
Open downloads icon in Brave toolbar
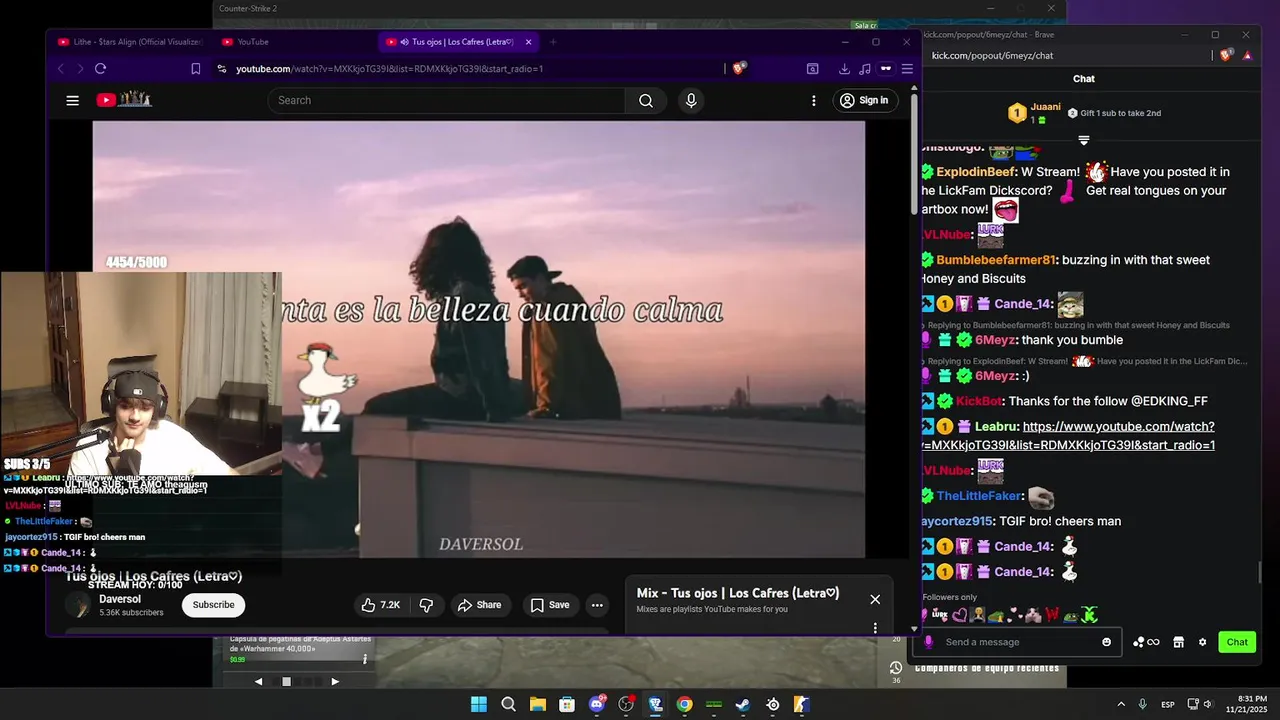(x=844, y=69)
